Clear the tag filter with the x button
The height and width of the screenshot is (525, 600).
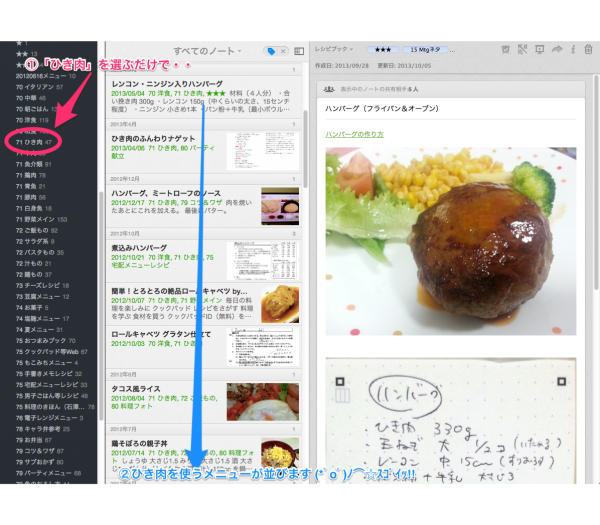coord(283,51)
